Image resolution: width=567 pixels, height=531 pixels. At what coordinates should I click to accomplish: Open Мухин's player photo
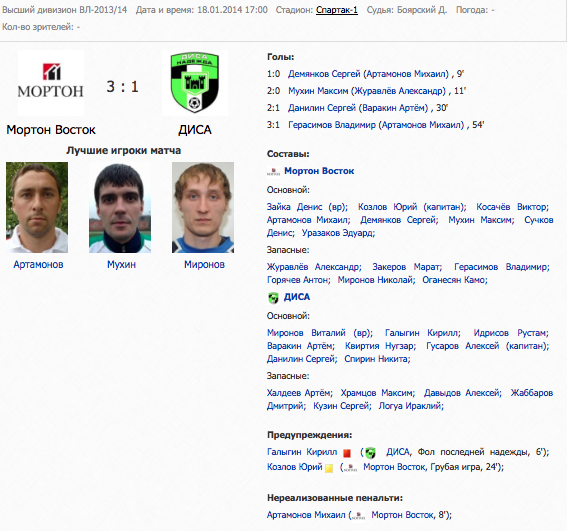pyautogui.click(x=120, y=207)
